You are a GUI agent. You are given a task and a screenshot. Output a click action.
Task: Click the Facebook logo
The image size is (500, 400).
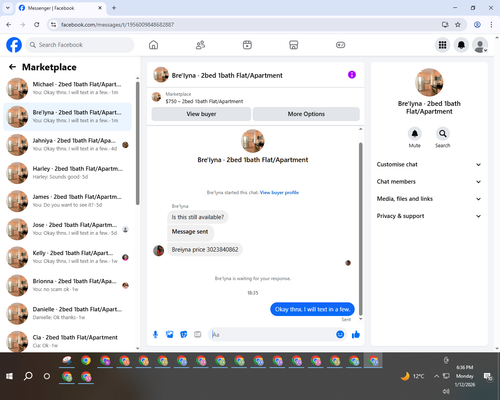(14, 45)
